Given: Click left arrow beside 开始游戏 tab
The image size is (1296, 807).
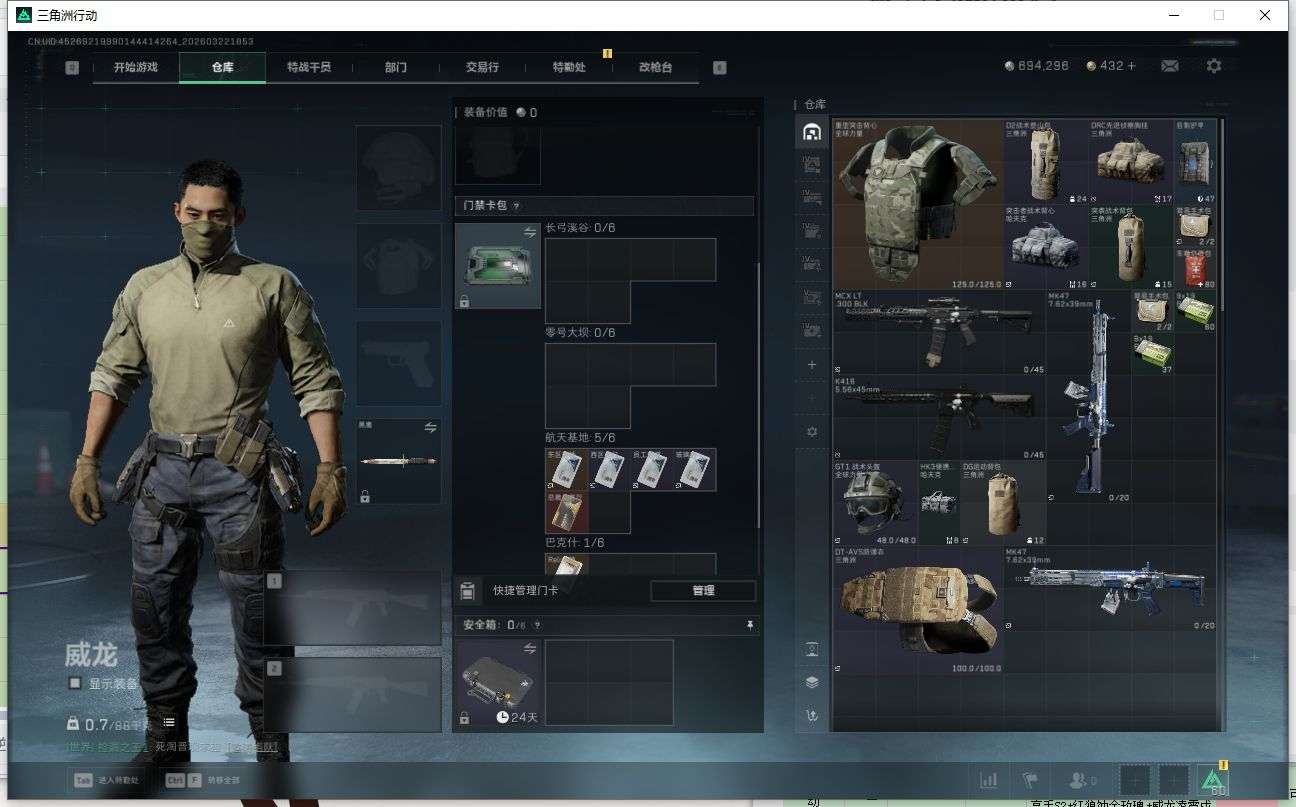Looking at the screenshot, I should pyautogui.click(x=72, y=68).
